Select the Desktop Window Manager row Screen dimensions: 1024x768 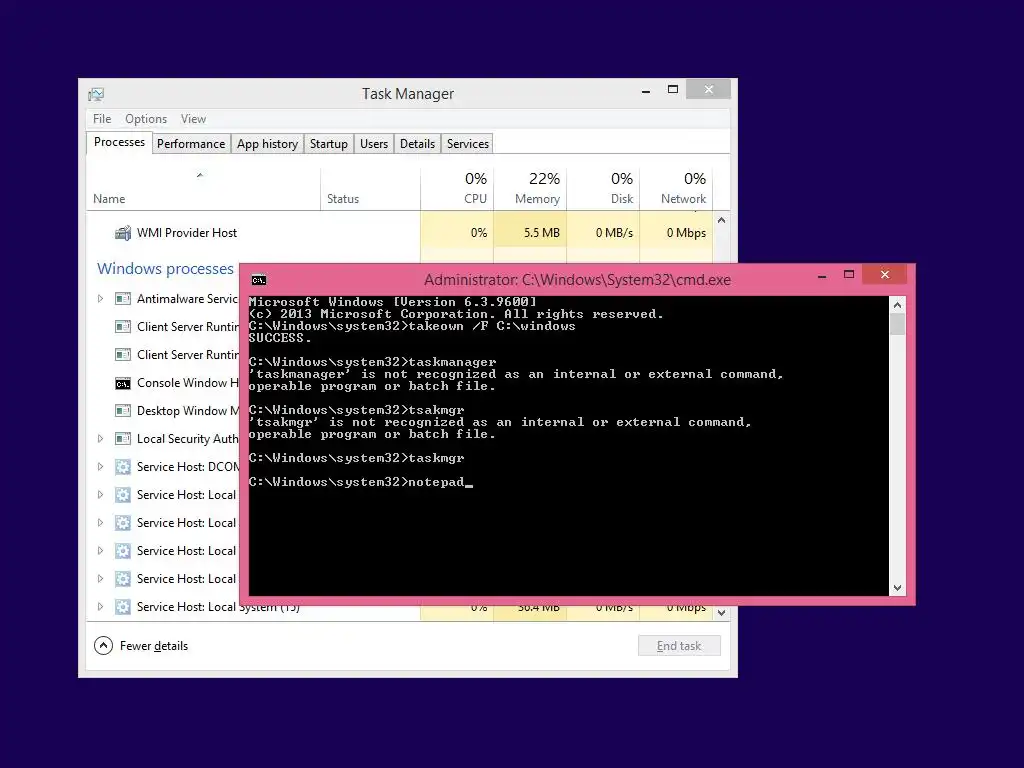[163, 411]
